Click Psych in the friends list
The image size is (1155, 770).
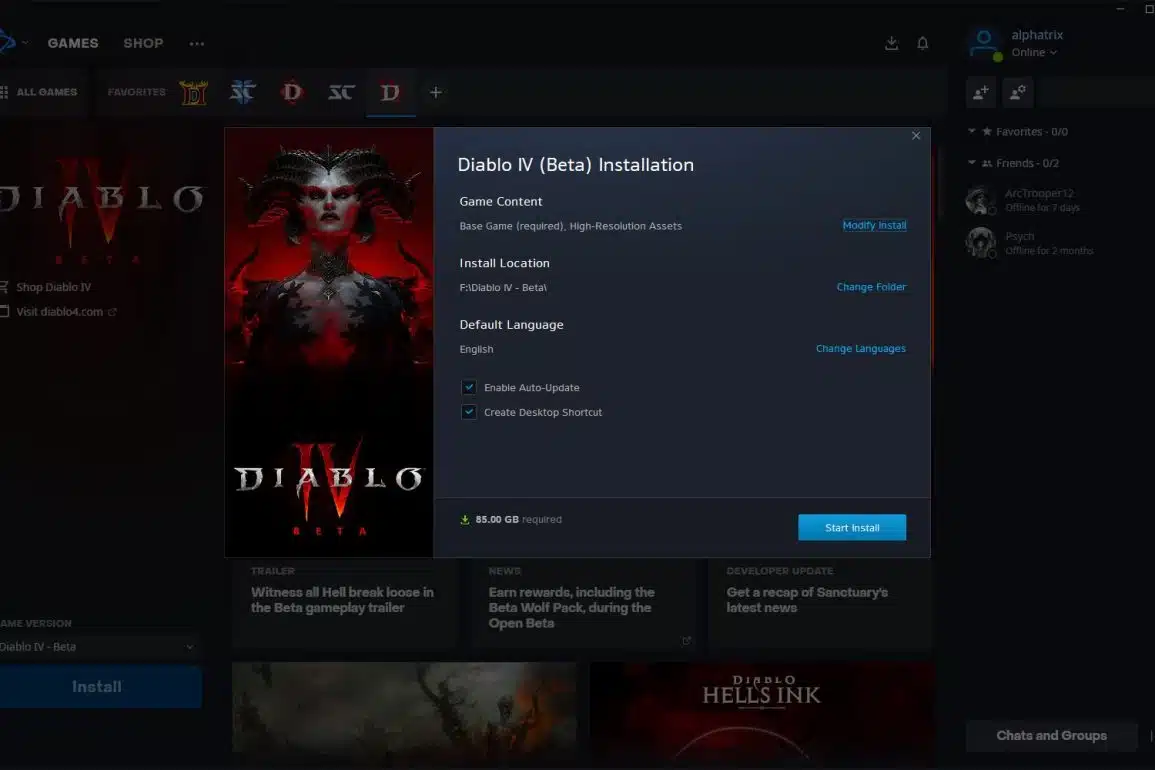(x=1019, y=236)
